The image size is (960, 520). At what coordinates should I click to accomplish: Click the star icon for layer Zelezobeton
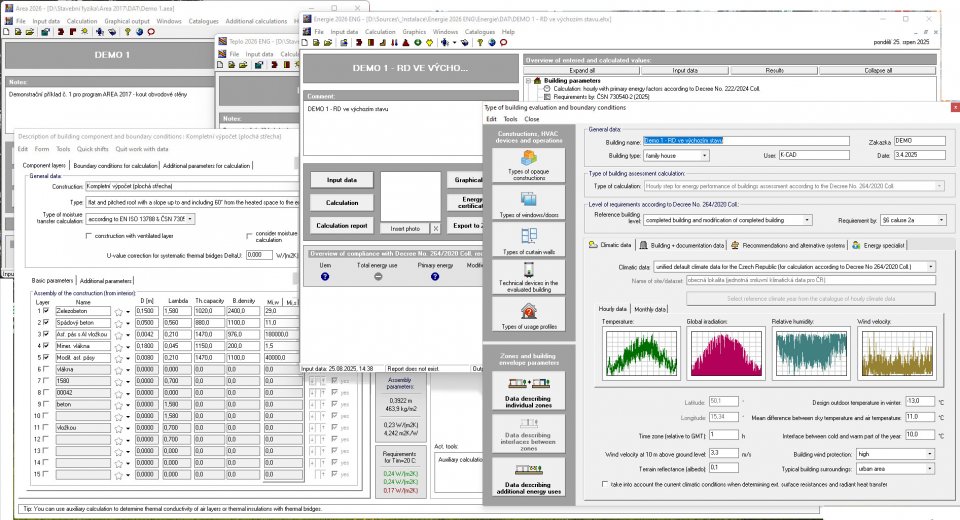pos(118,312)
